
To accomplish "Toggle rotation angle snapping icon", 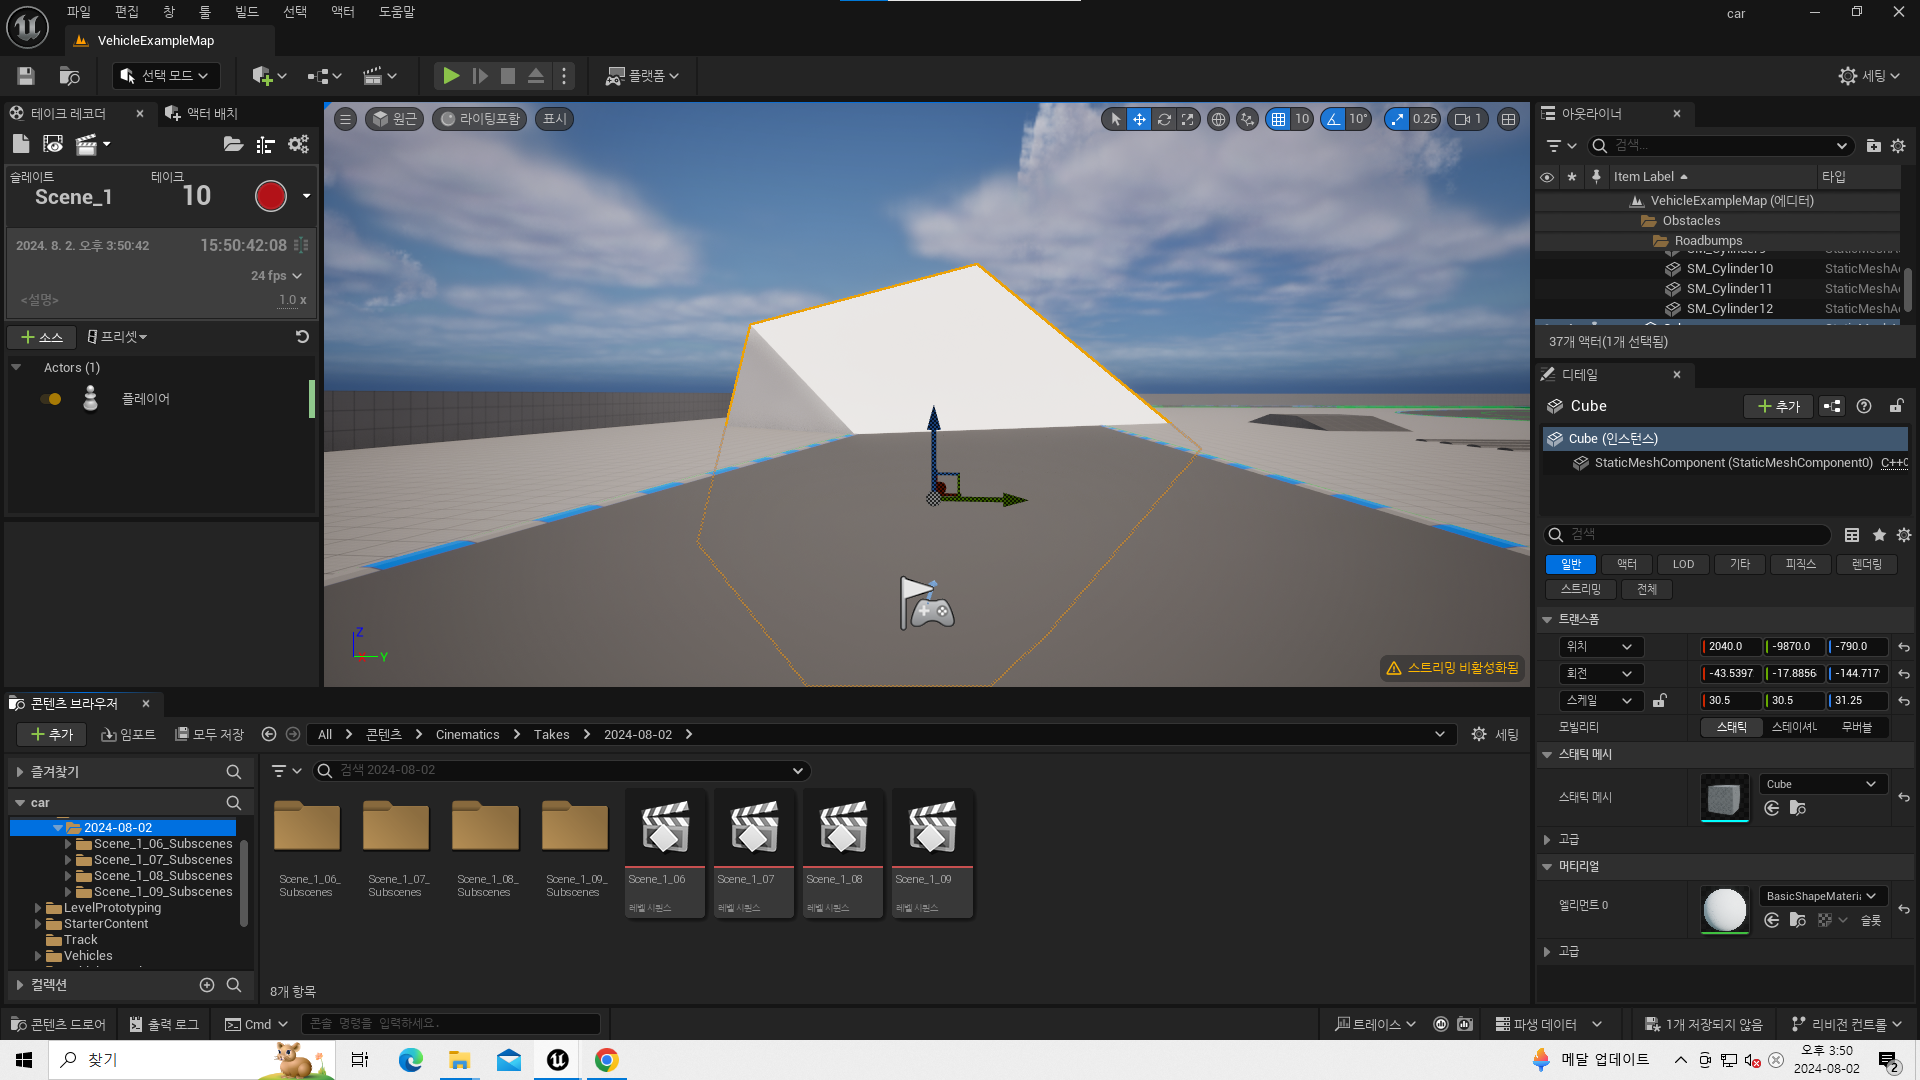I will point(1334,119).
